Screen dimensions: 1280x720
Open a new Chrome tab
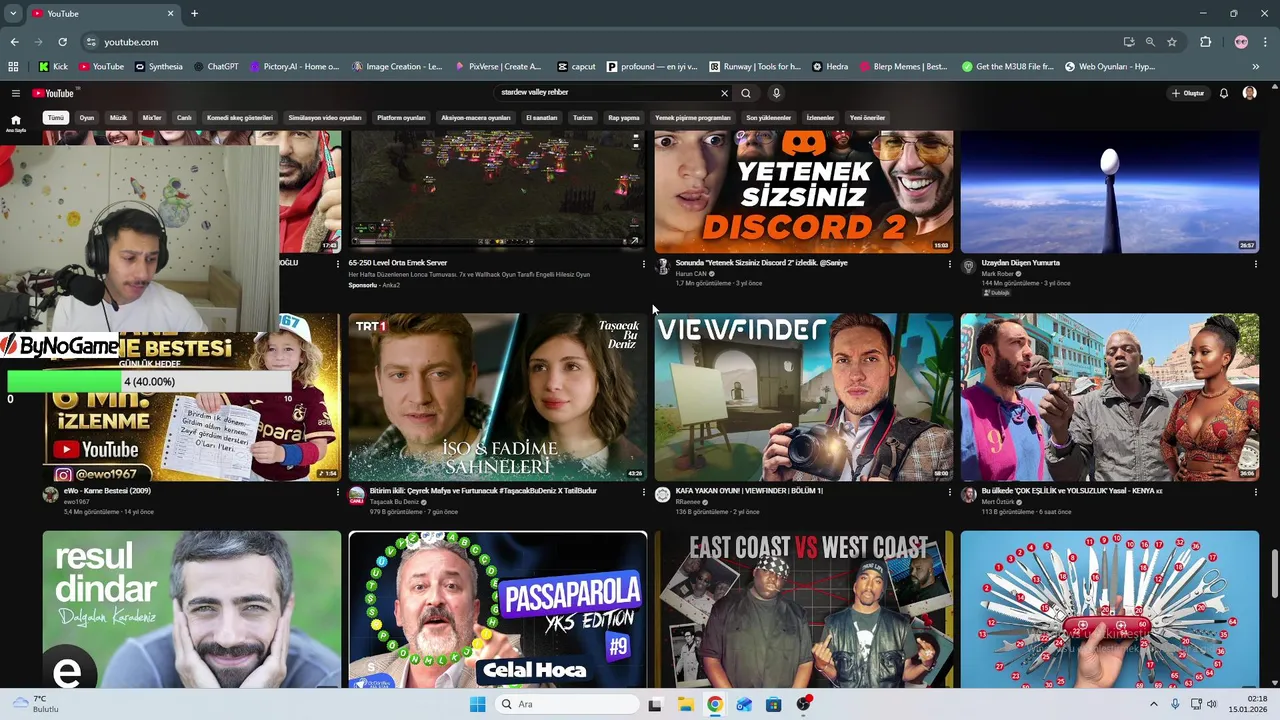point(194,13)
